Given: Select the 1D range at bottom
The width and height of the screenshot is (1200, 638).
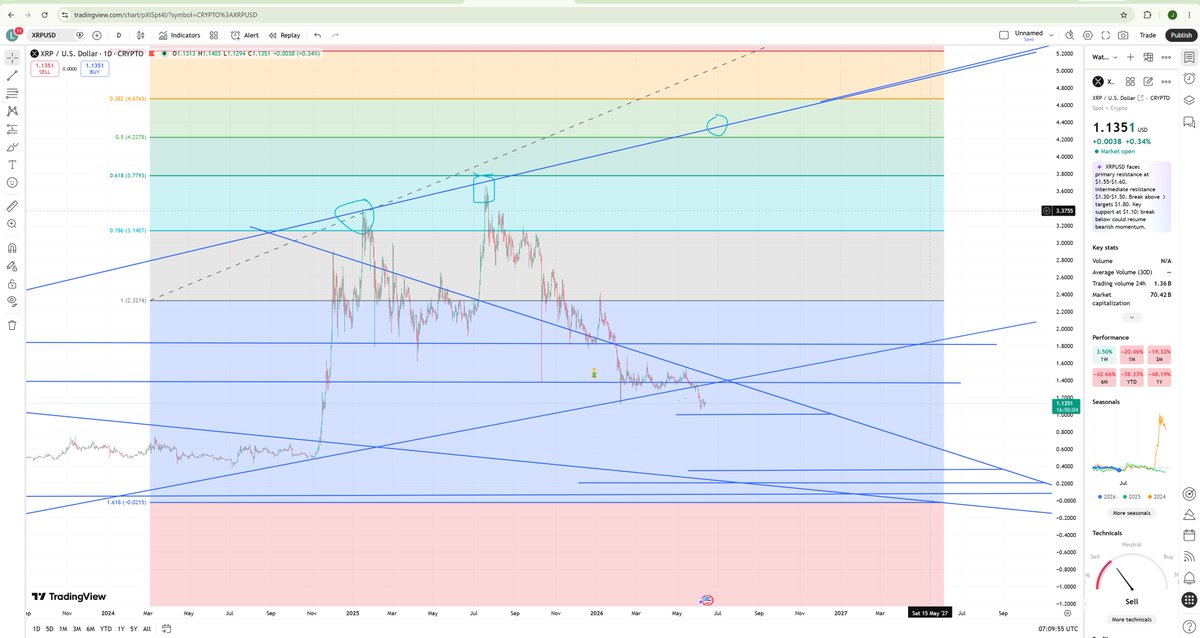Looking at the screenshot, I should 37,628.
